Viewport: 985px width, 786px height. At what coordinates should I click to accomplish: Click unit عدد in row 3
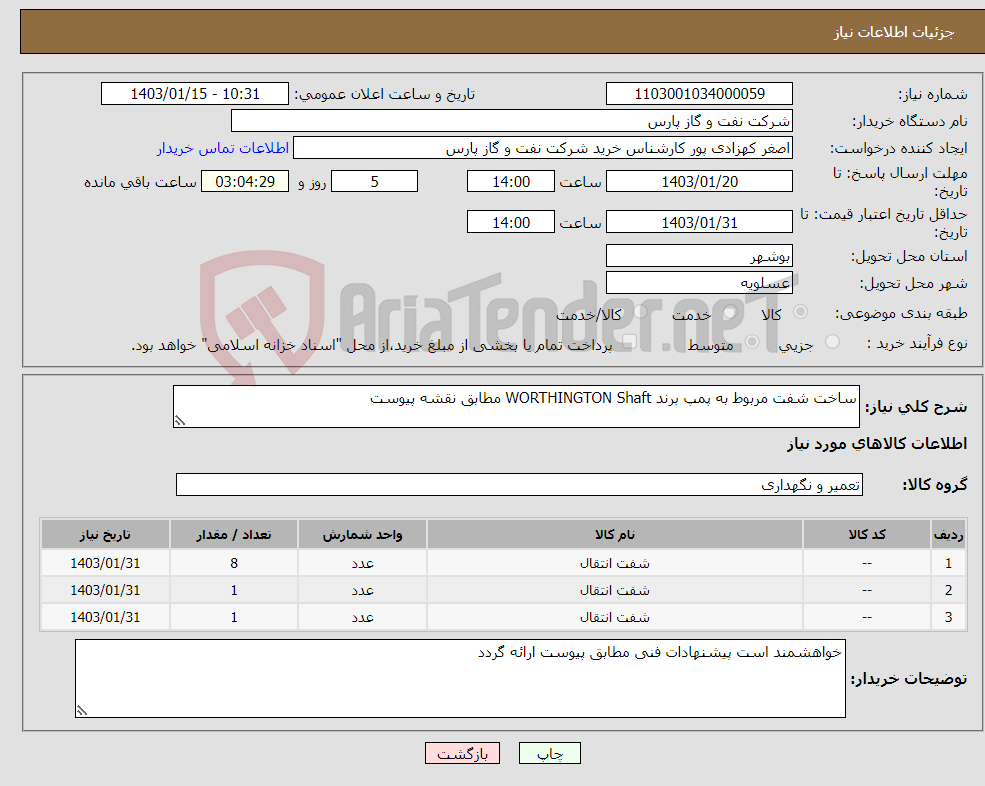click(x=362, y=617)
